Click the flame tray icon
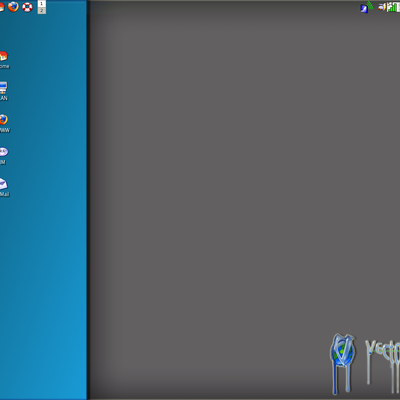400x400 pixels. pos(382,7)
